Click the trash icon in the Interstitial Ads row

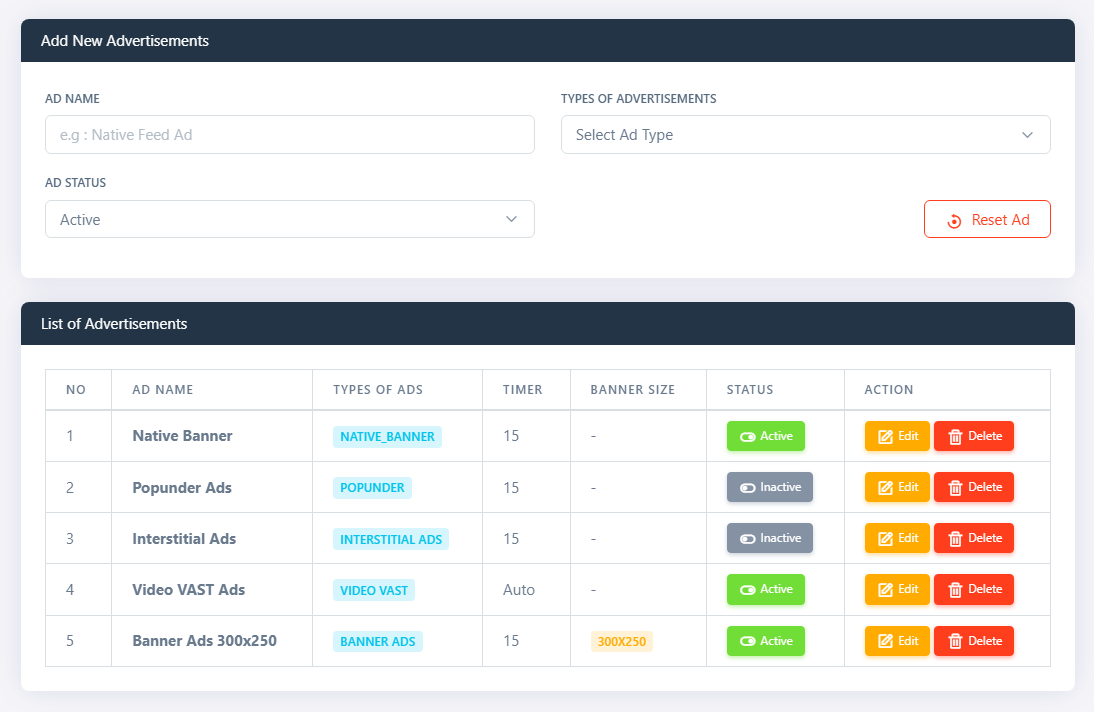click(955, 539)
